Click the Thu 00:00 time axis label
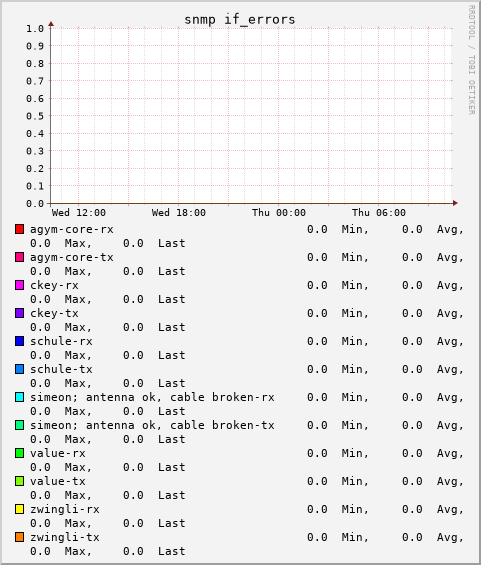 click(279, 213)
